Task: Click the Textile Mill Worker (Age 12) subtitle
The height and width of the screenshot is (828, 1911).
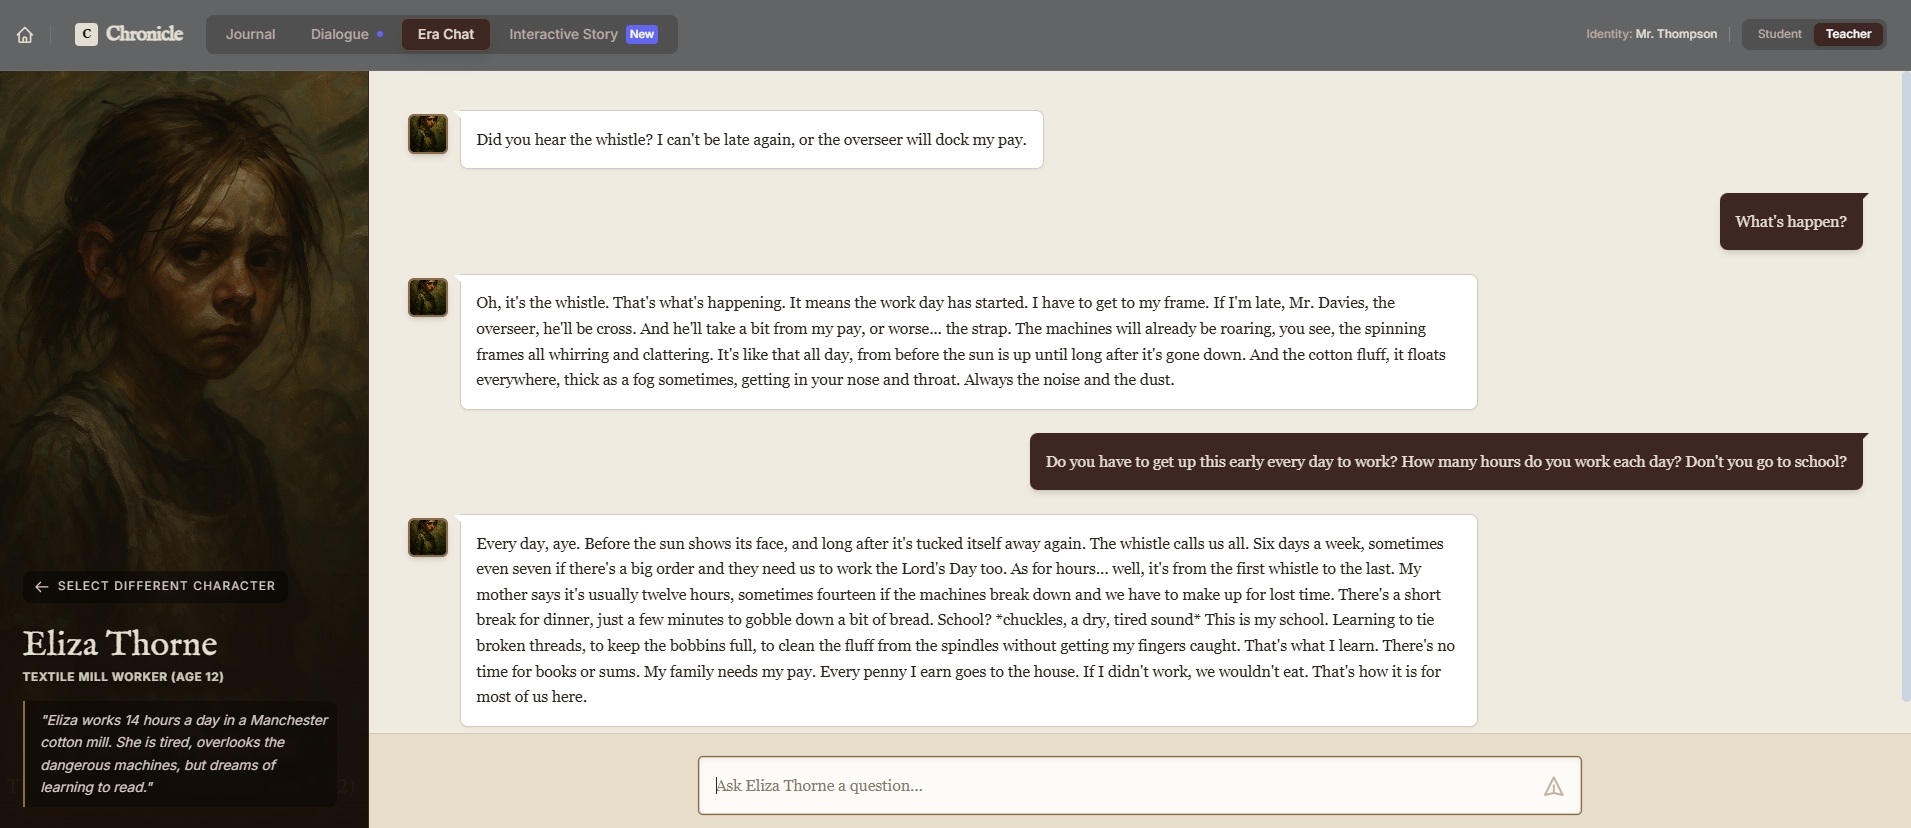Action: coord(123,677)
